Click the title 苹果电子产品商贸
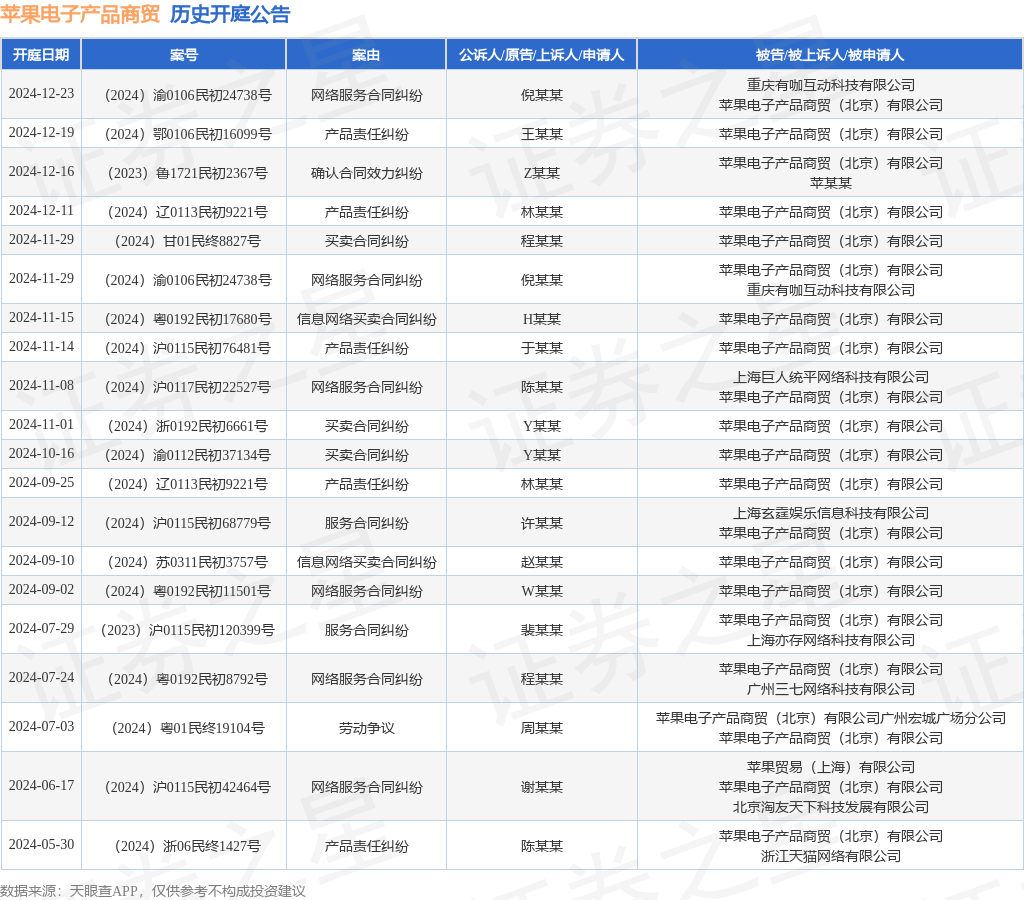1024x900 pixels. point(80,14)
